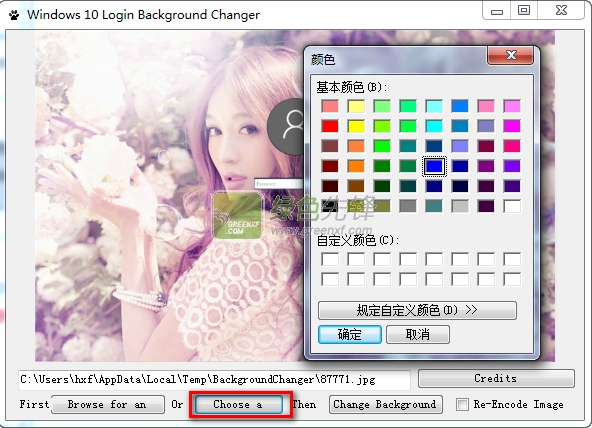The height and width of the screenshot is (428, 592).
Task: Pick the light gray swatch in the bottom row
Action: (x=460, y=206)
